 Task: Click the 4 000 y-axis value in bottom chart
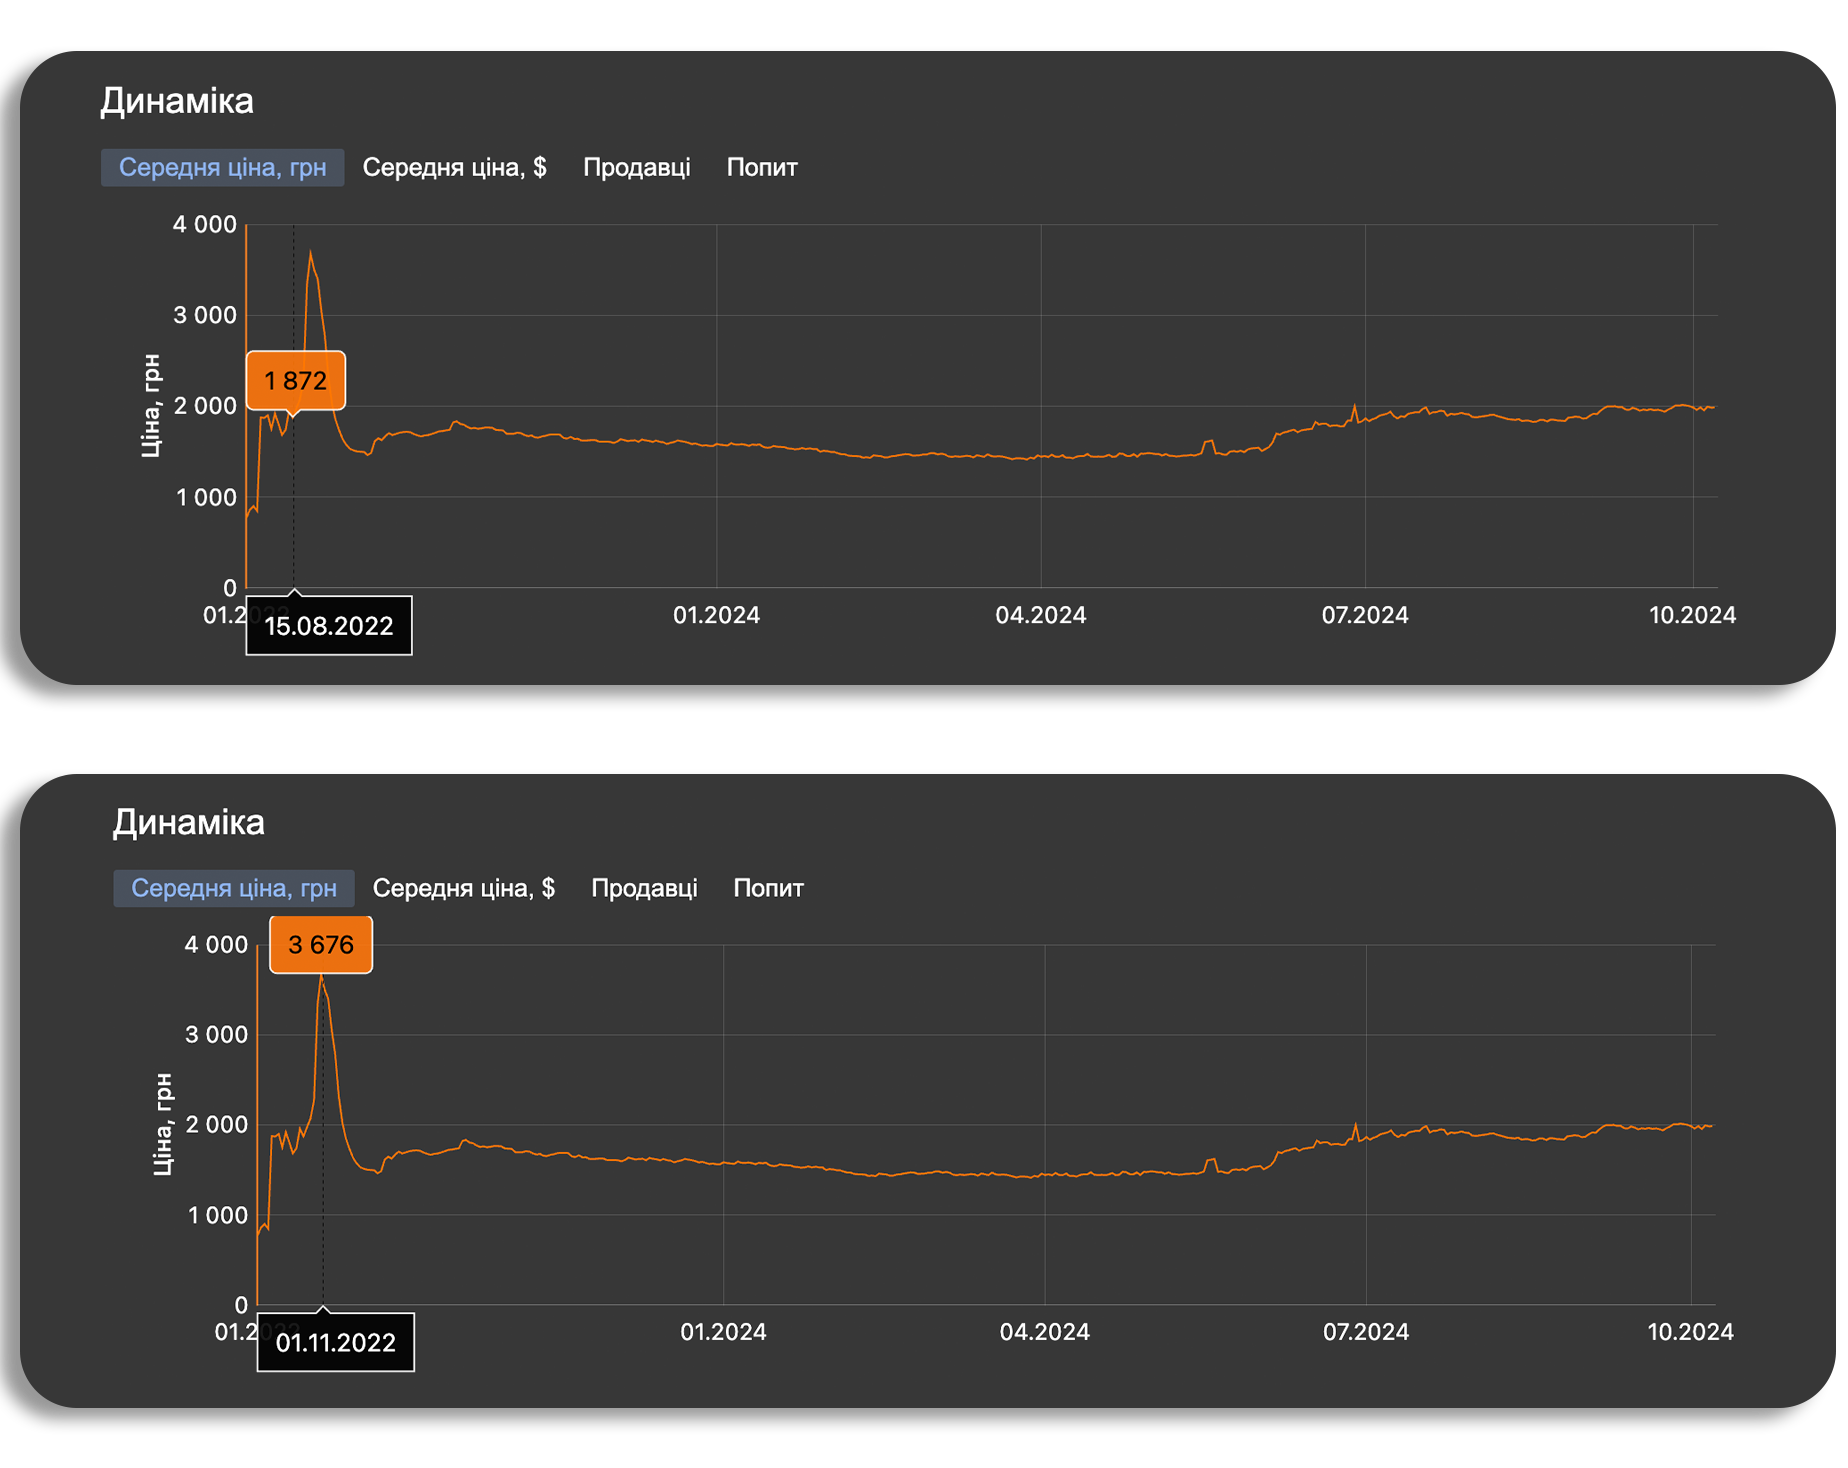[216, 944]
